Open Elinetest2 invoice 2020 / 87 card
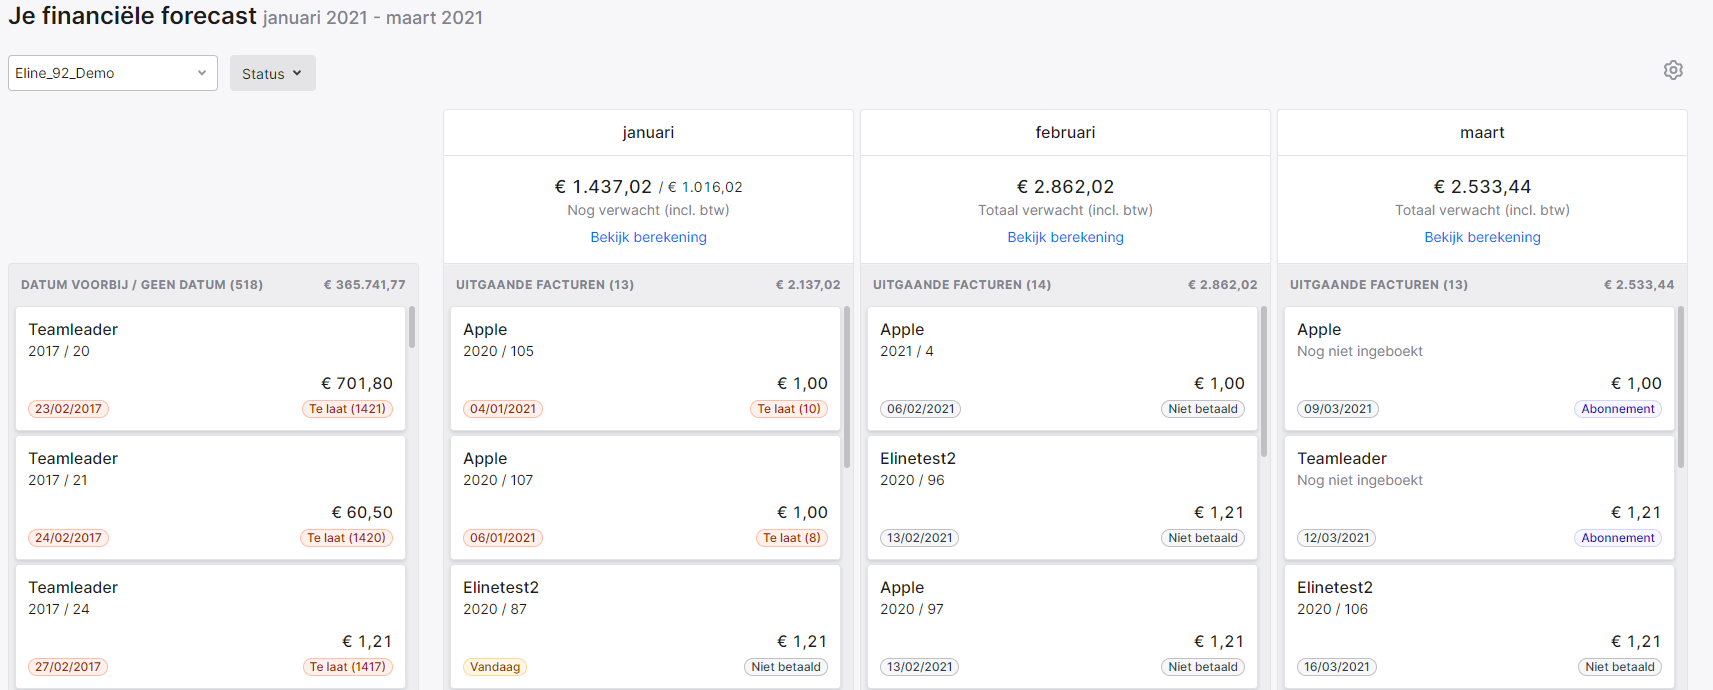Screen dimensions: 1713x690 645,626
